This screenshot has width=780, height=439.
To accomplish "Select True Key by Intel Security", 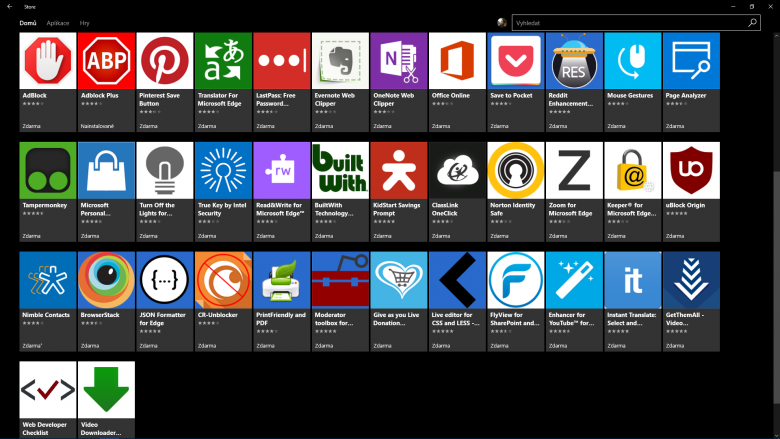I will (x=223, y=192).
